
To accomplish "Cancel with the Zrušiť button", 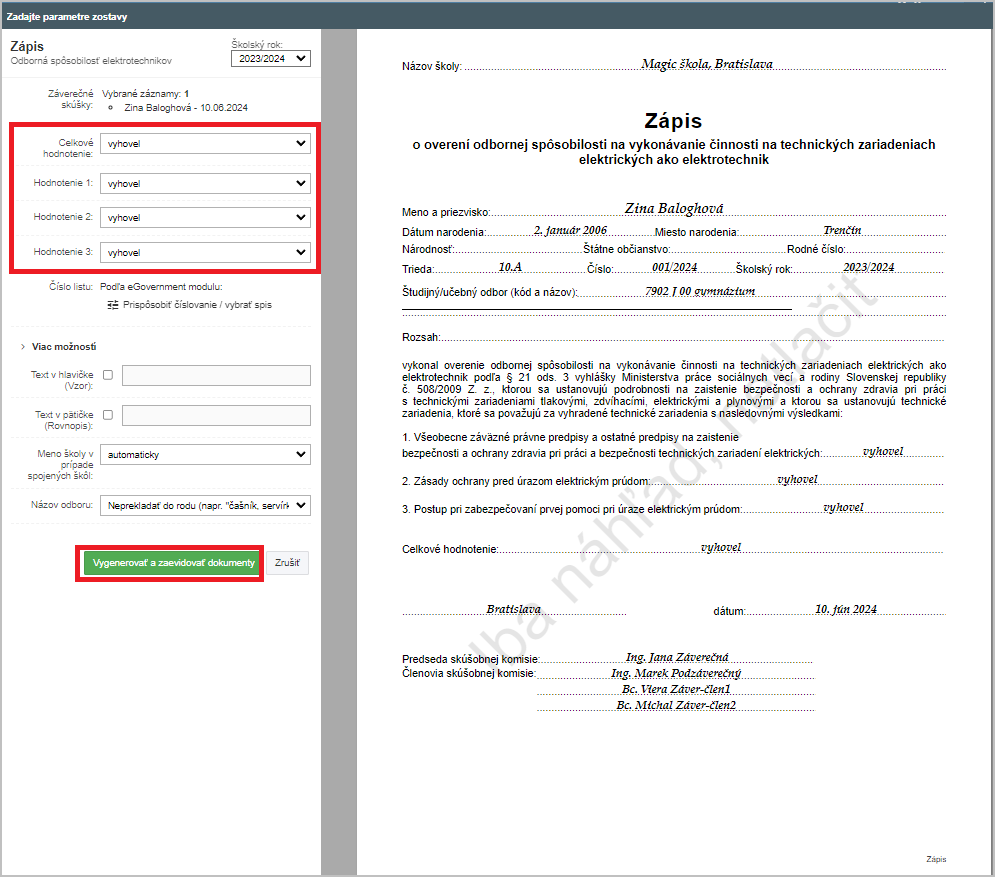I will coord(287,563).
